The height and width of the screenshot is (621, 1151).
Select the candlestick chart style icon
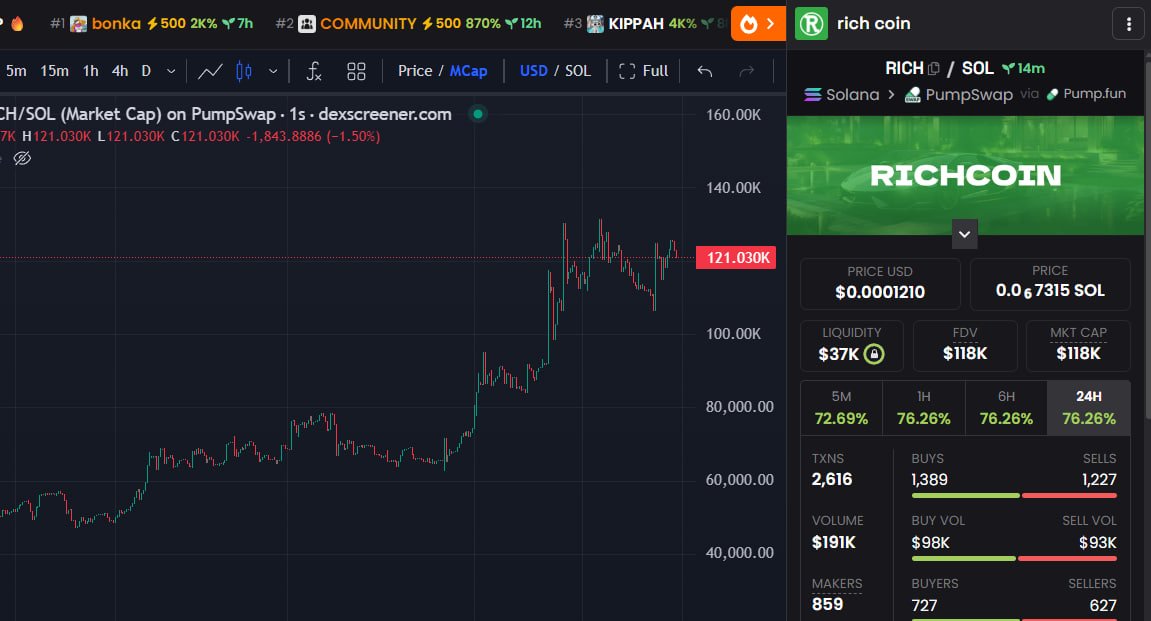[244, 71]
